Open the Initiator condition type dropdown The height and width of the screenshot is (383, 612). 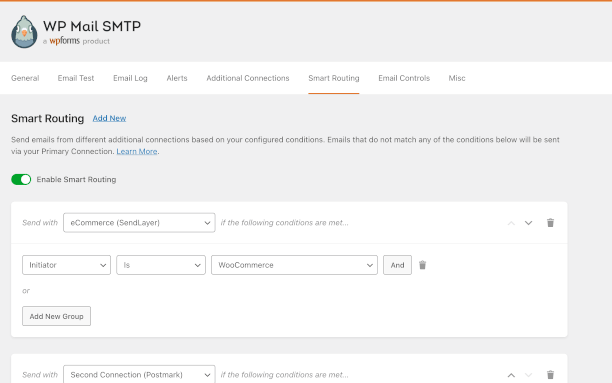point(66,265)
